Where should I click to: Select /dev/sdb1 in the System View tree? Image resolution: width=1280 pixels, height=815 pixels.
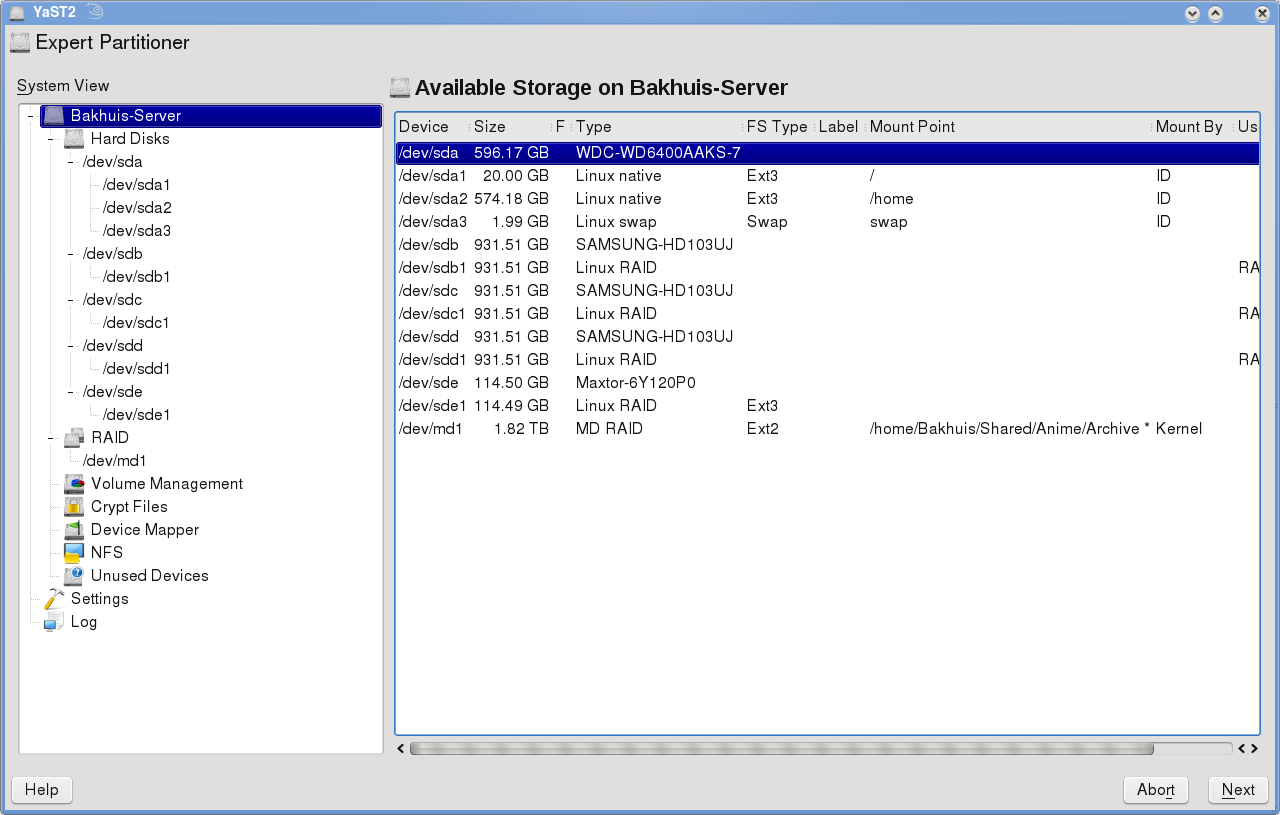click(x=137, y=277)
